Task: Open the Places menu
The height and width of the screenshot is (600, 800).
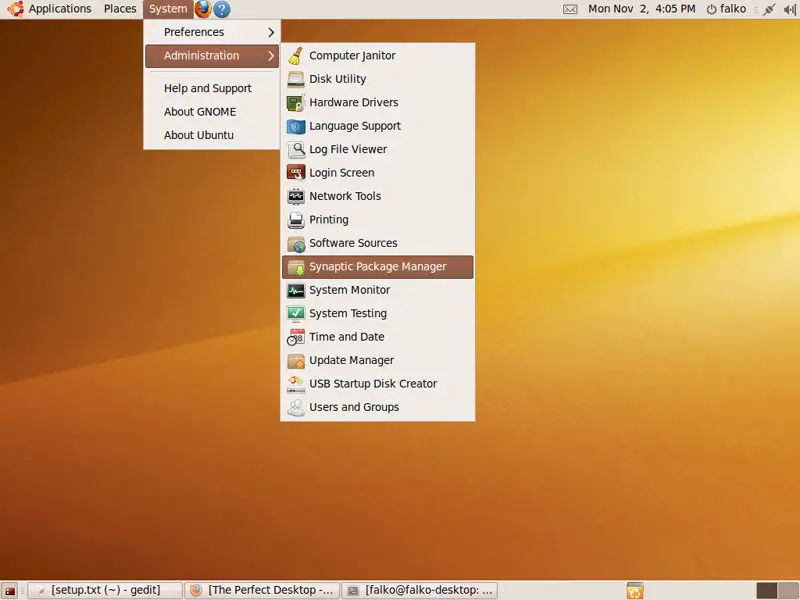Action: point(120,9)
